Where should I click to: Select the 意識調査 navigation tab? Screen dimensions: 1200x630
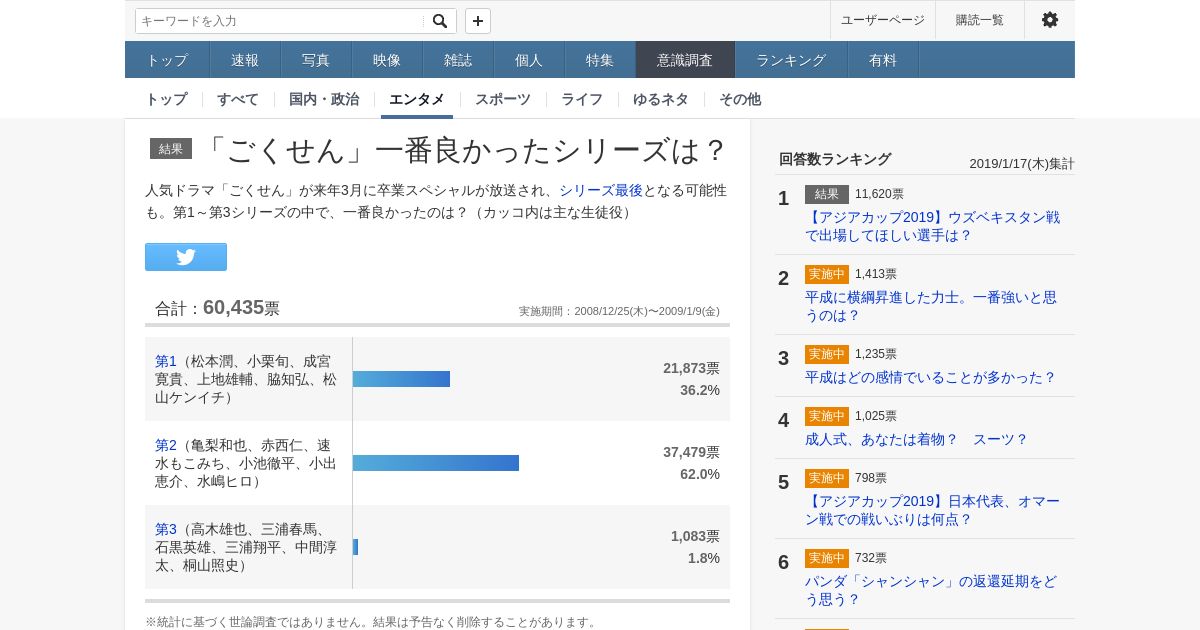point(685,60)
